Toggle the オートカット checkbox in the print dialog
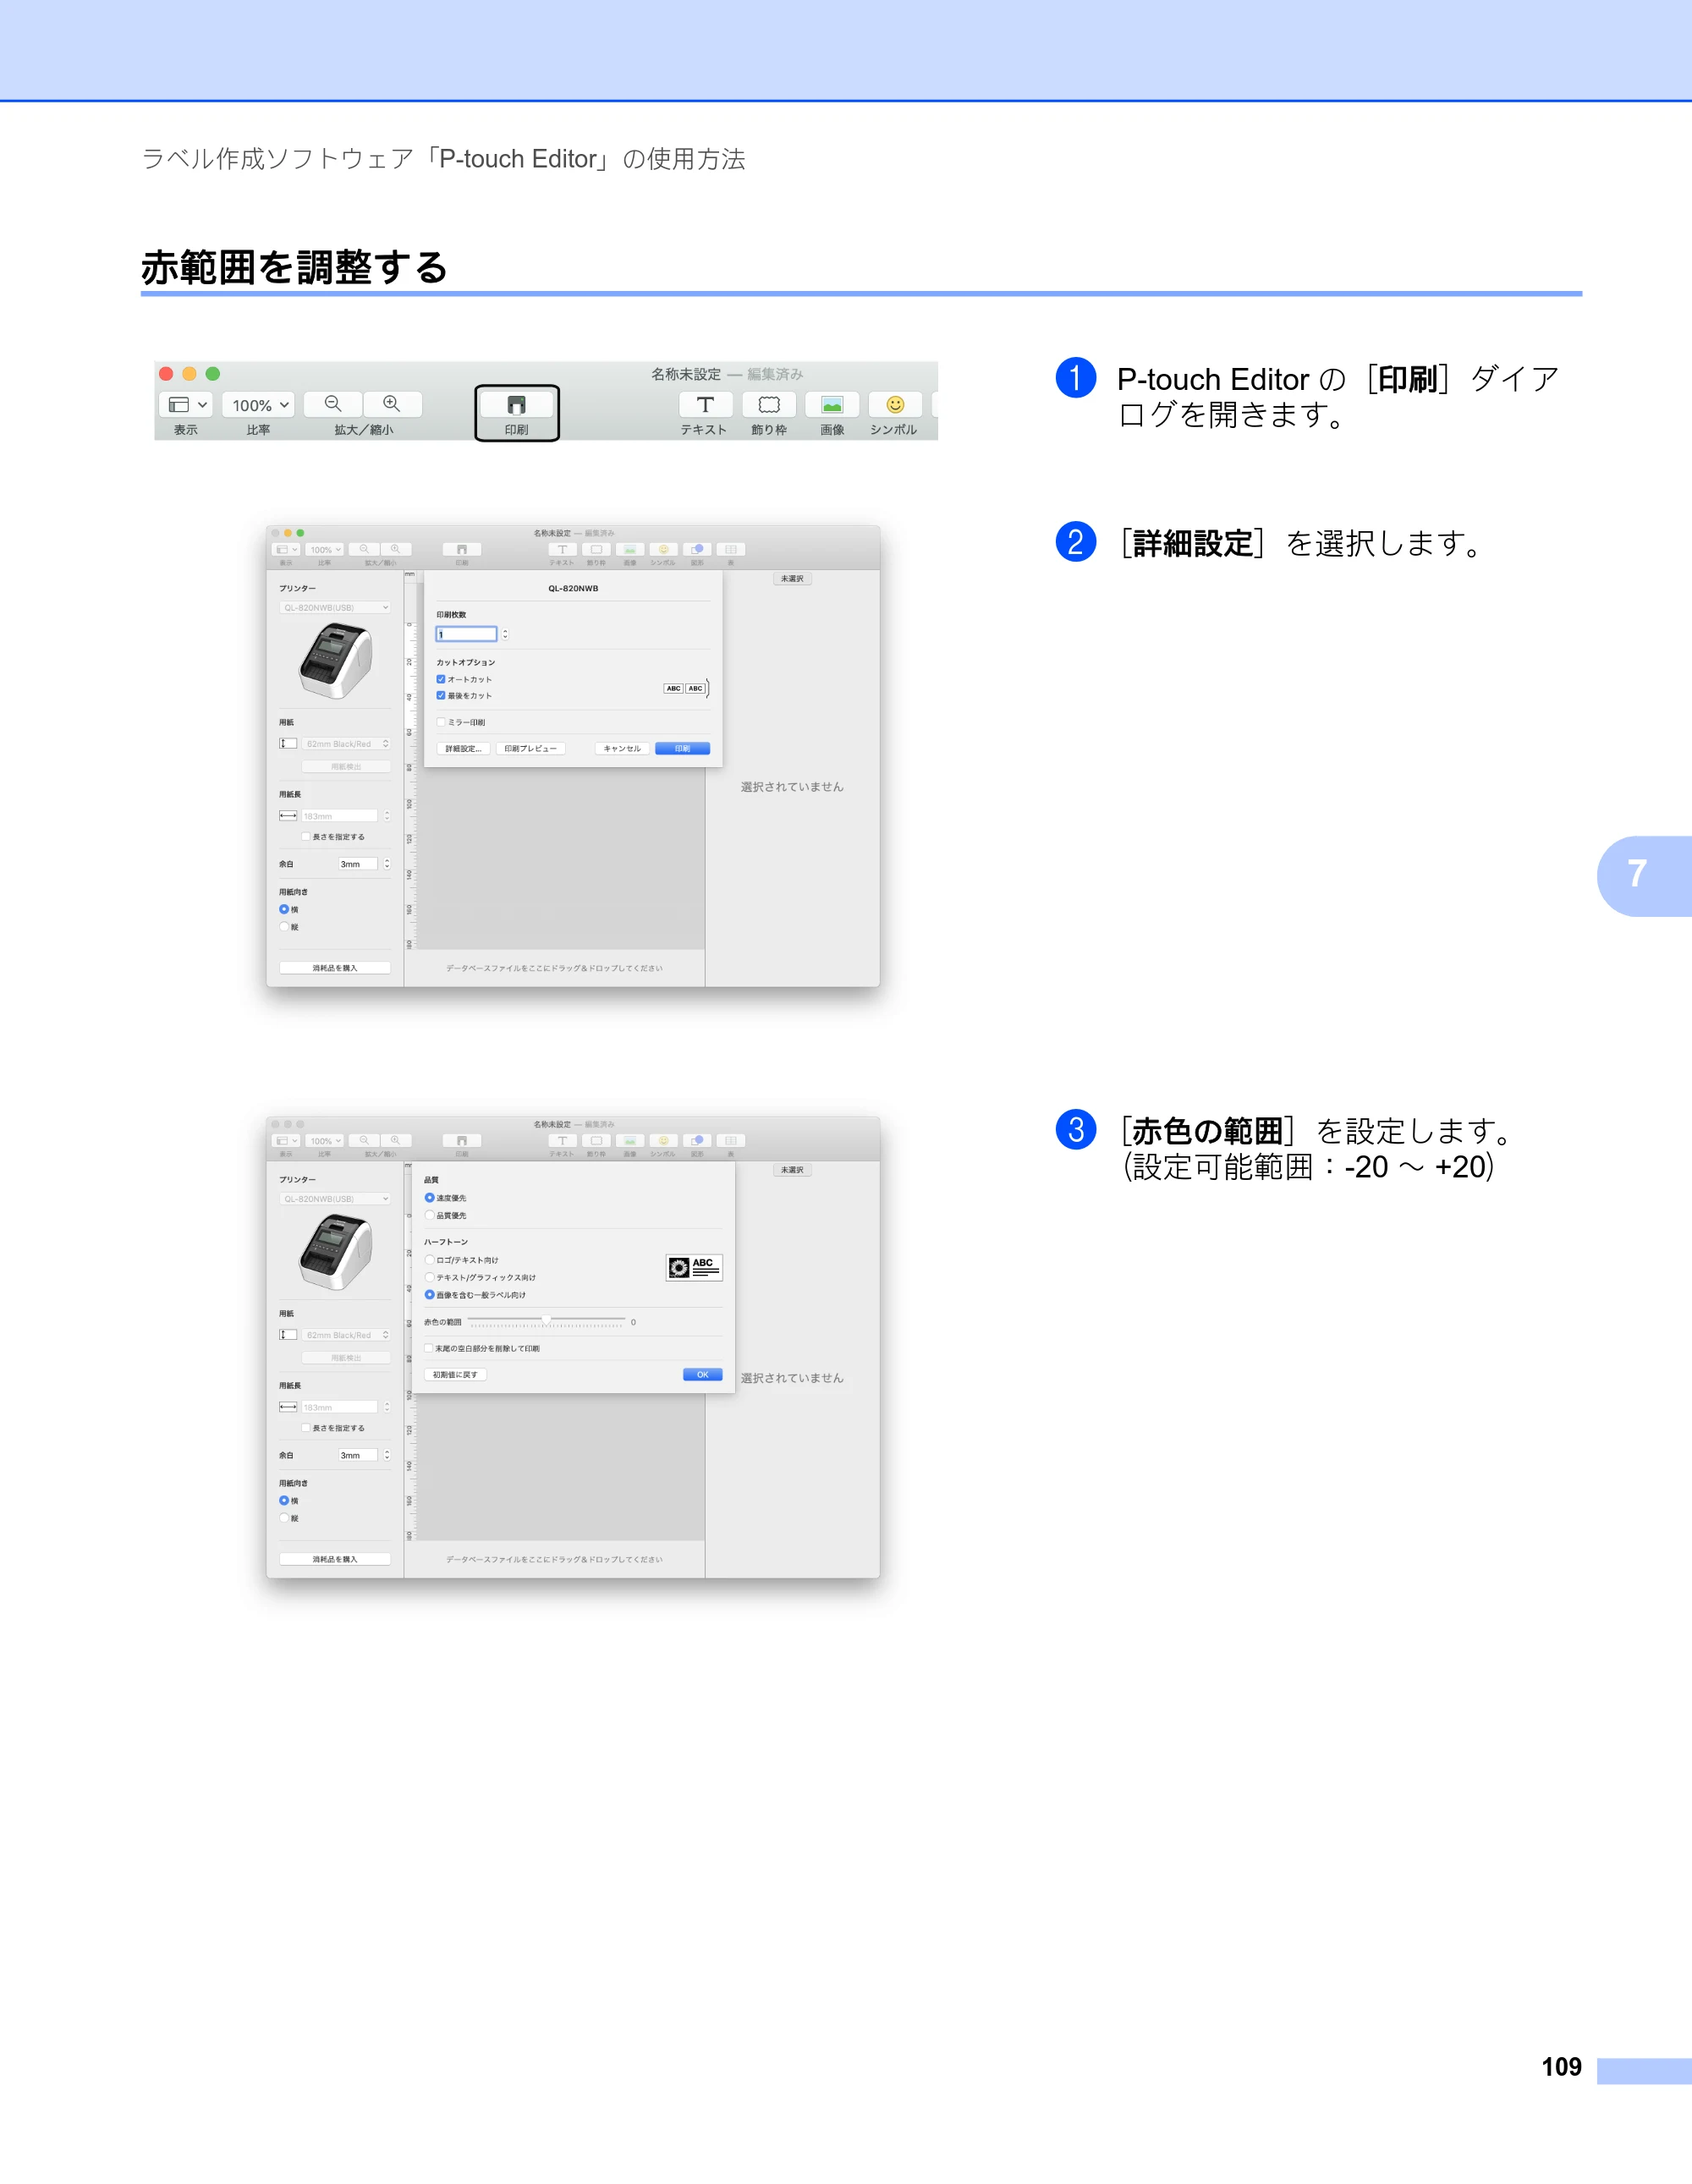This screenshot has width=1692, height=2184. (441, 679)
